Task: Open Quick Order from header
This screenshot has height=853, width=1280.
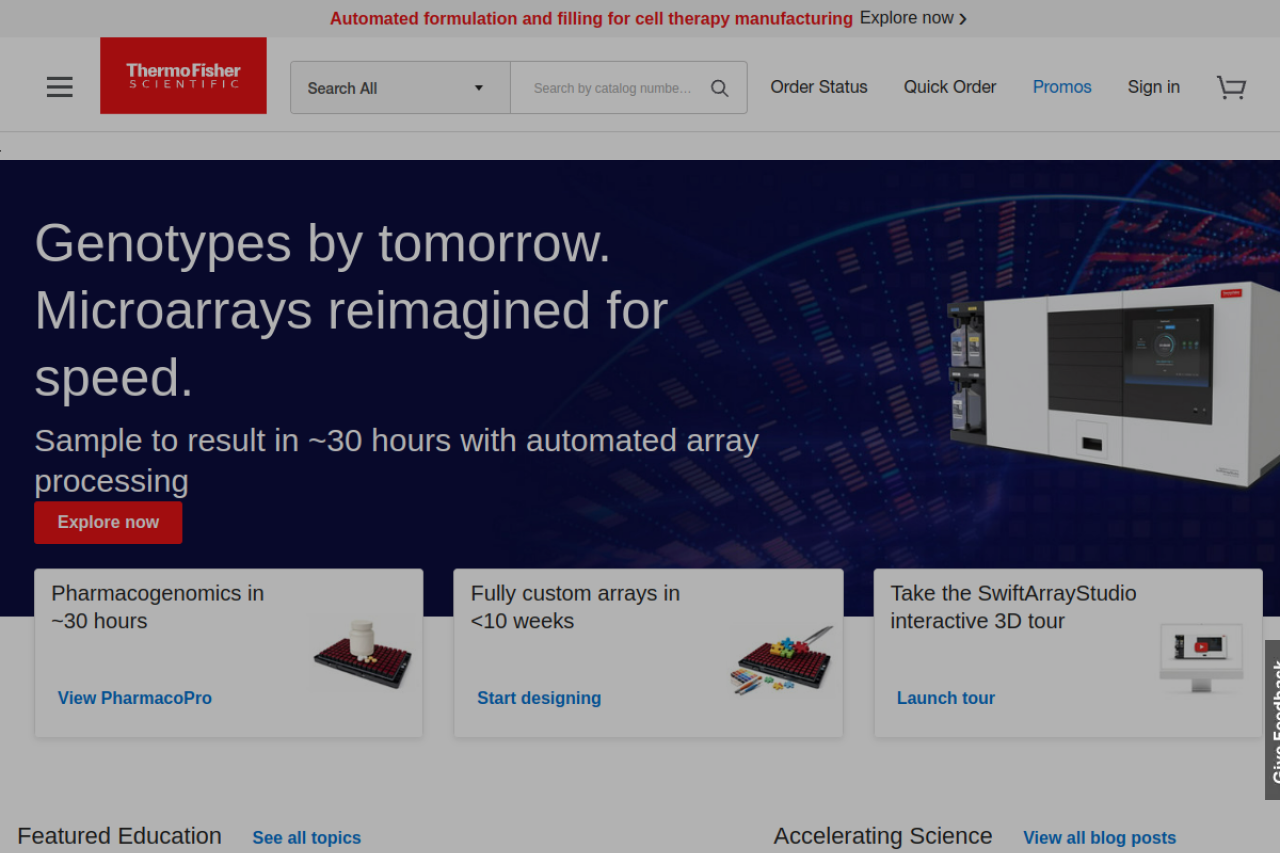Action: pyautogui.click(x=949, y=87)
